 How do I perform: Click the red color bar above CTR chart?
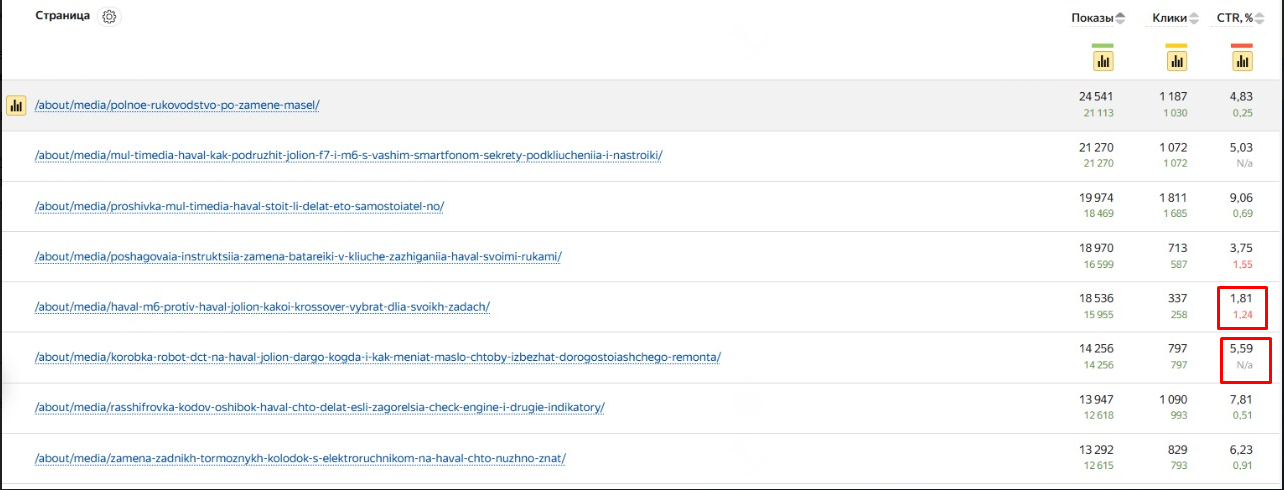click(x=1242, y=46)
